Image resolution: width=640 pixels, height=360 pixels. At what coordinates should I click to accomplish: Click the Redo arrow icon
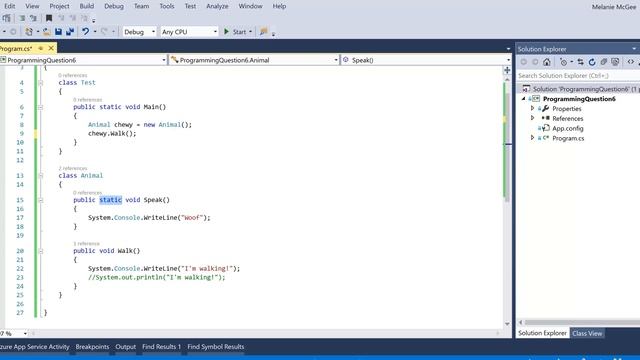[104, 31]
